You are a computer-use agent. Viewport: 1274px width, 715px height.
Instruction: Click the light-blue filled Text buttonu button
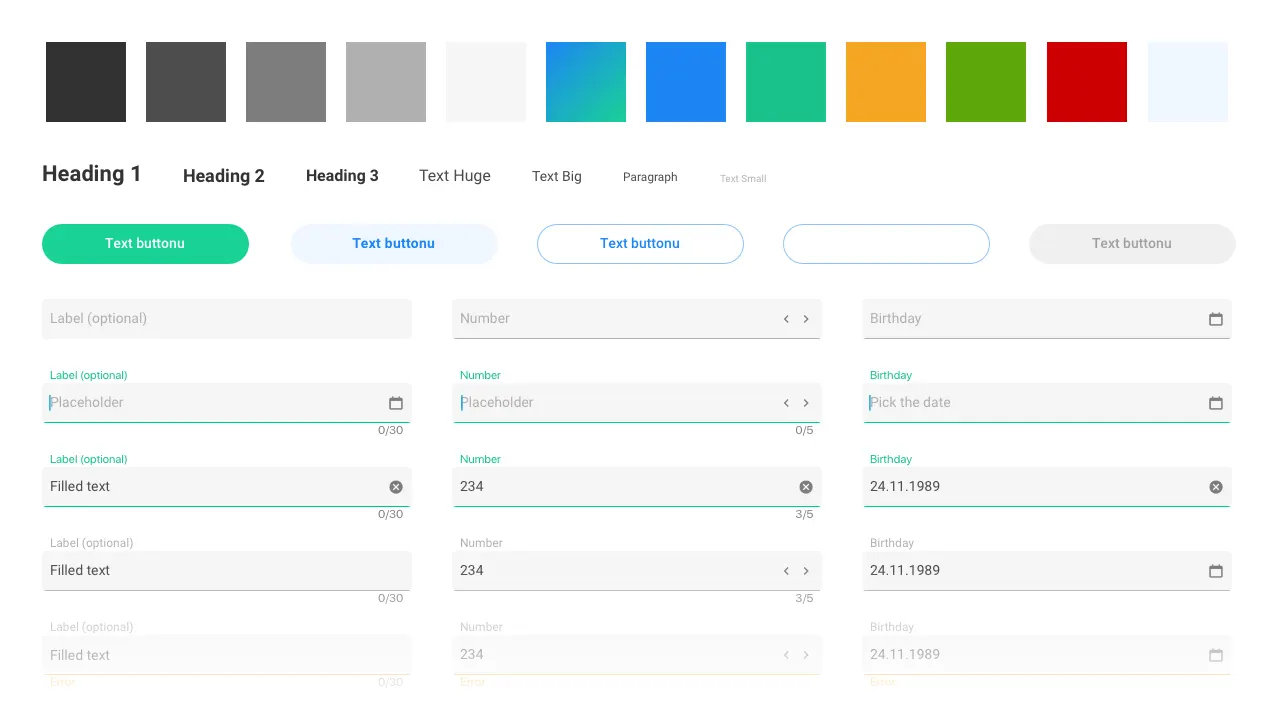point(394,244)
